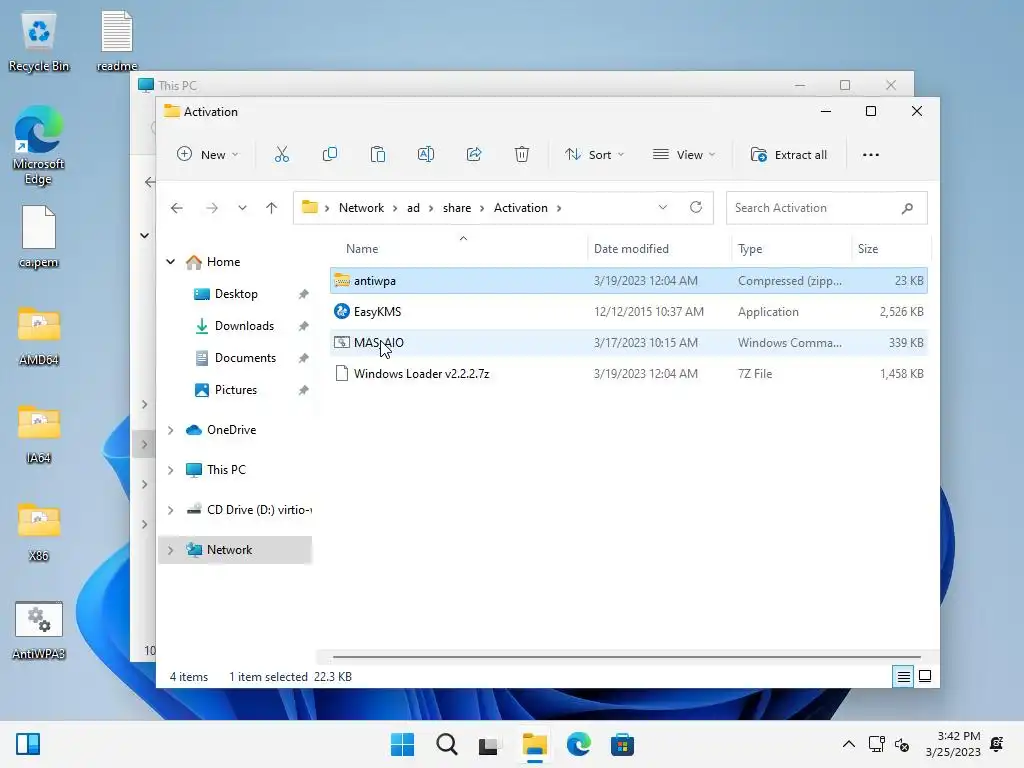
Task: Select the AntiWPA3 desktop icon
Action: (39, 631)
